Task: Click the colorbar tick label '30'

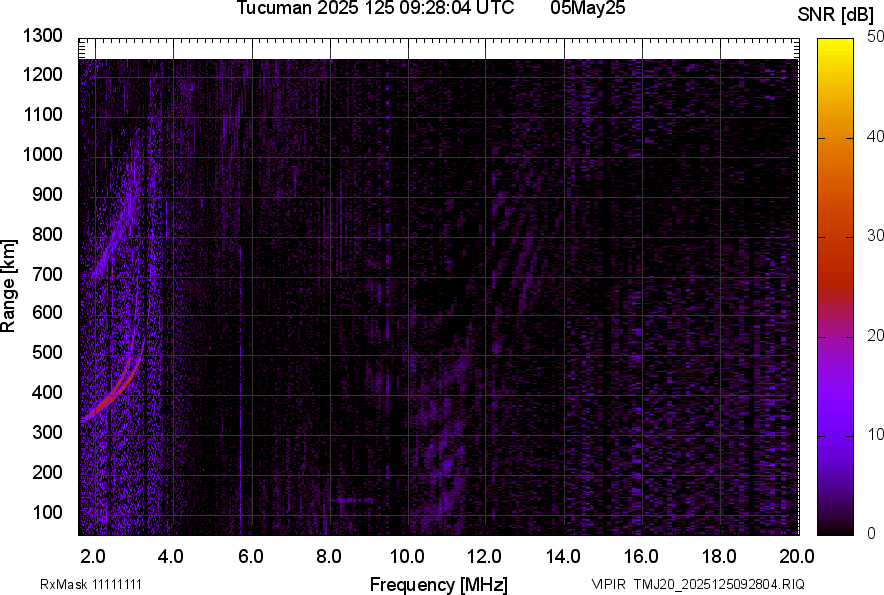Action: (876, 236)
